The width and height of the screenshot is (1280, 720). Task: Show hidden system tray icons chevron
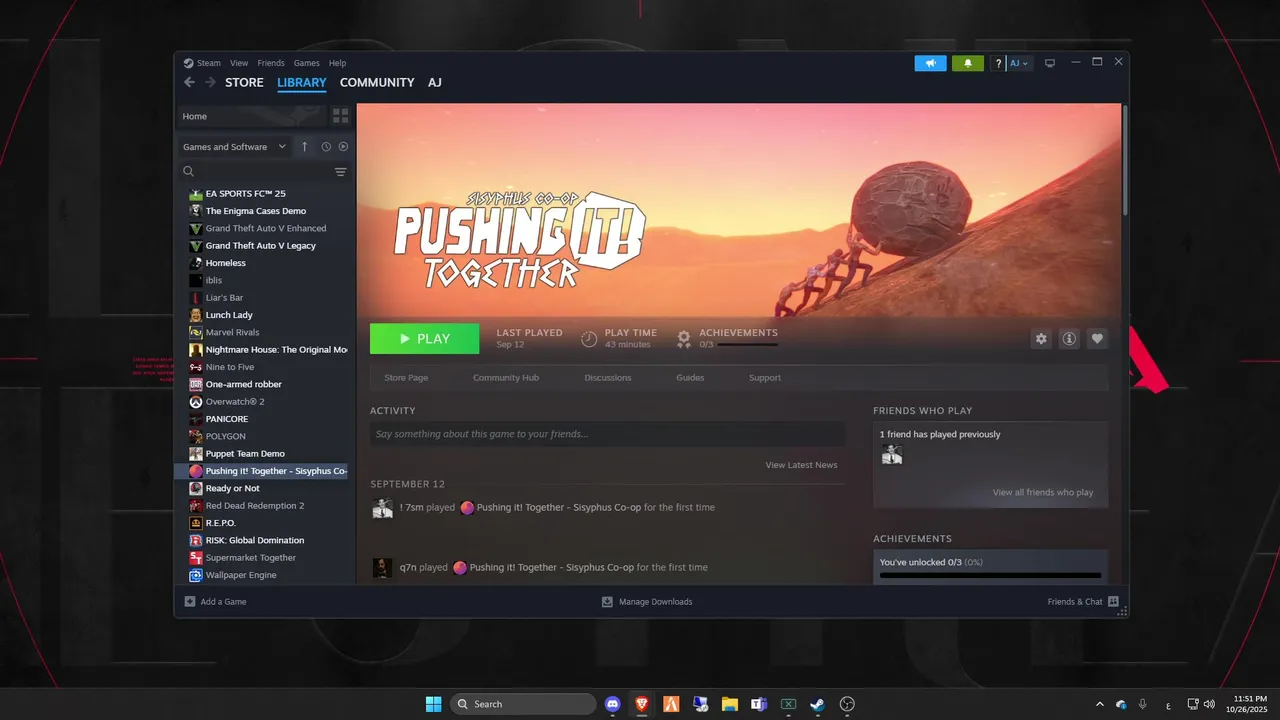[1100, 704]
